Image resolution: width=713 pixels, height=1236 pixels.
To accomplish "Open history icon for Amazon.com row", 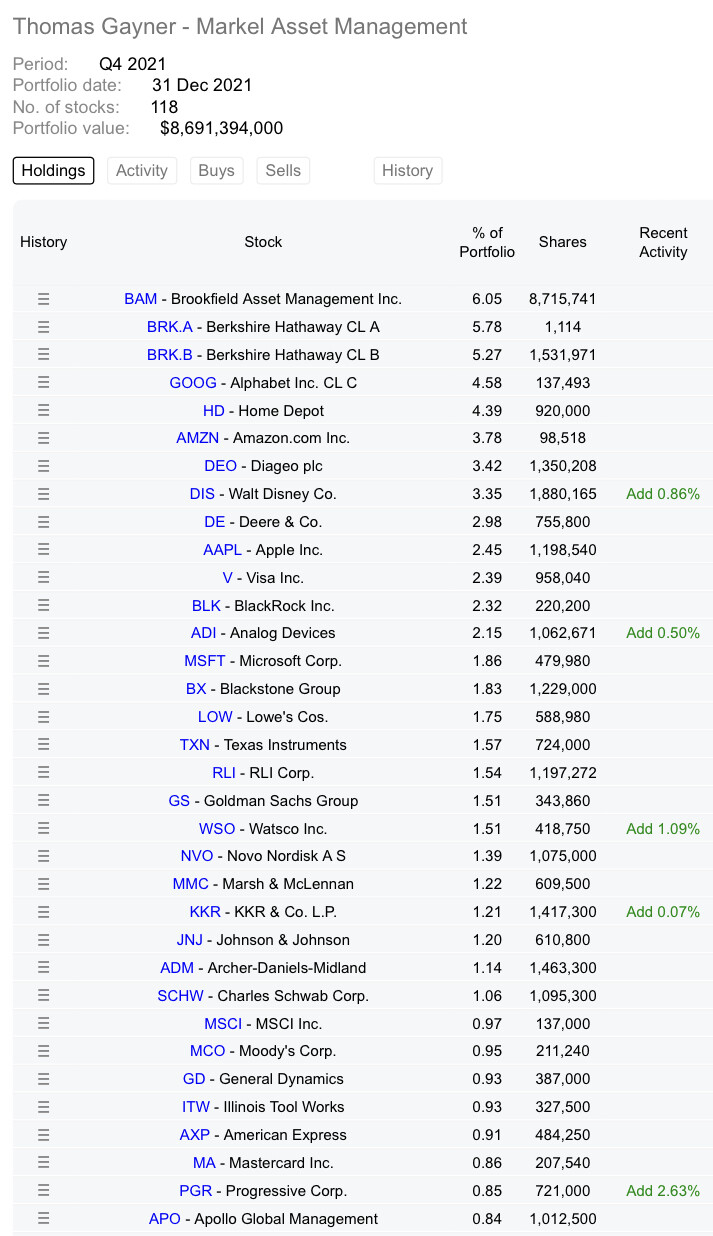I will [x=43, y=438].
